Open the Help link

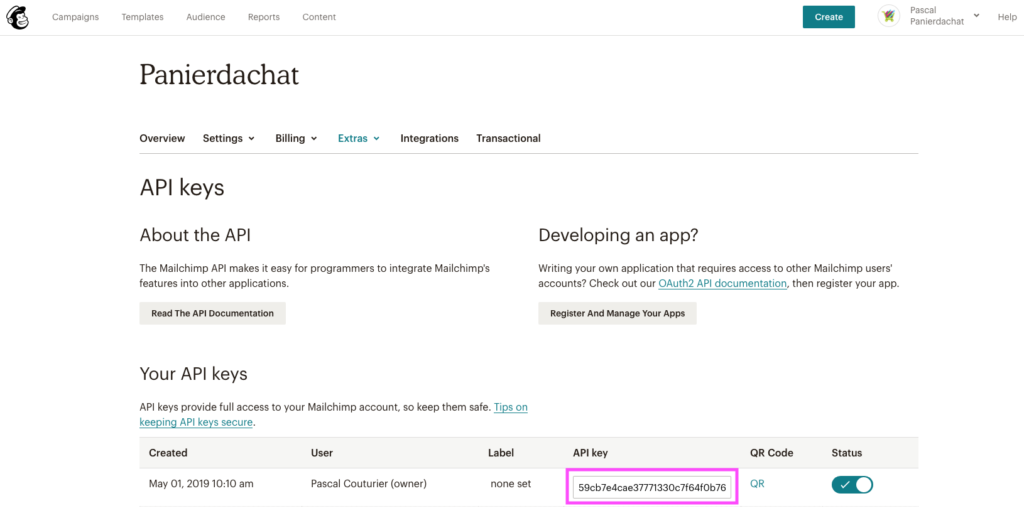tap(1007, 17)
